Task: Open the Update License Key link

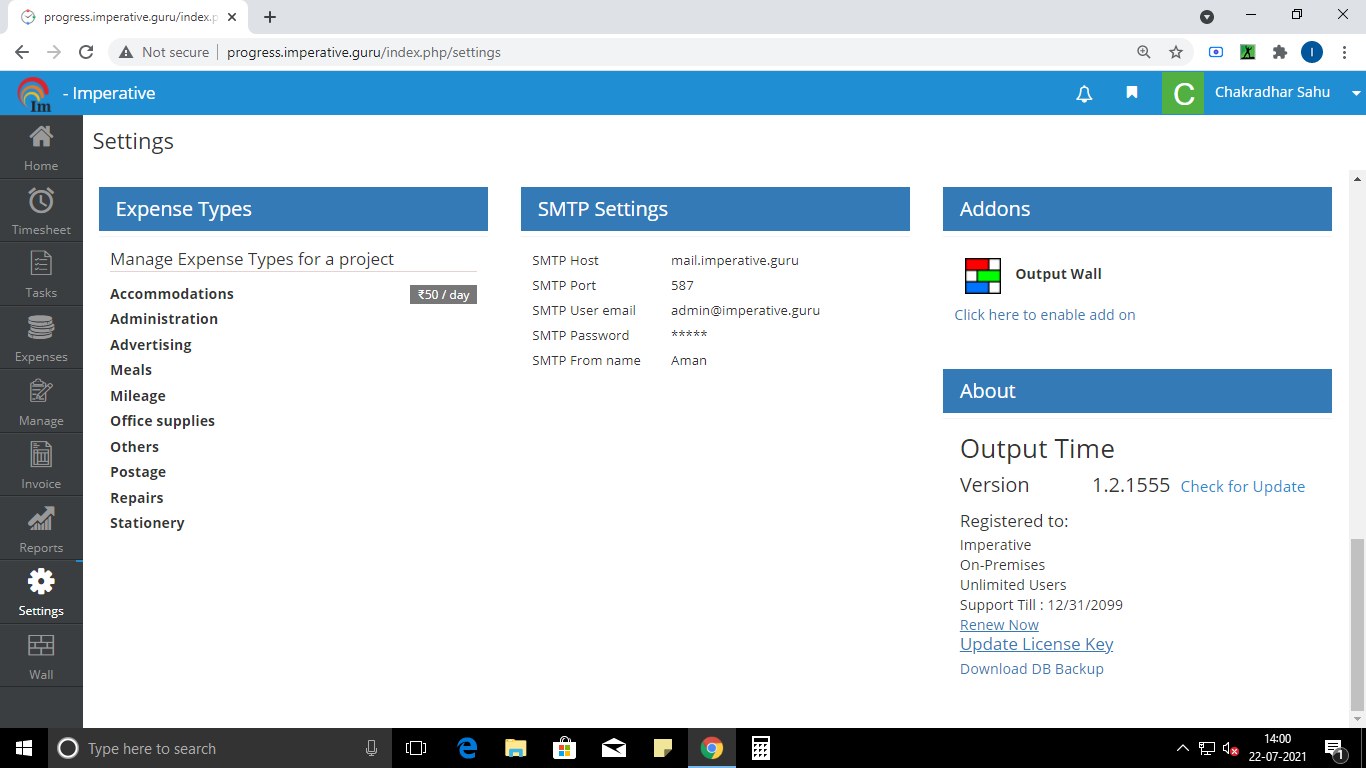Action: pyautogui.click(x=1036, y=645)
